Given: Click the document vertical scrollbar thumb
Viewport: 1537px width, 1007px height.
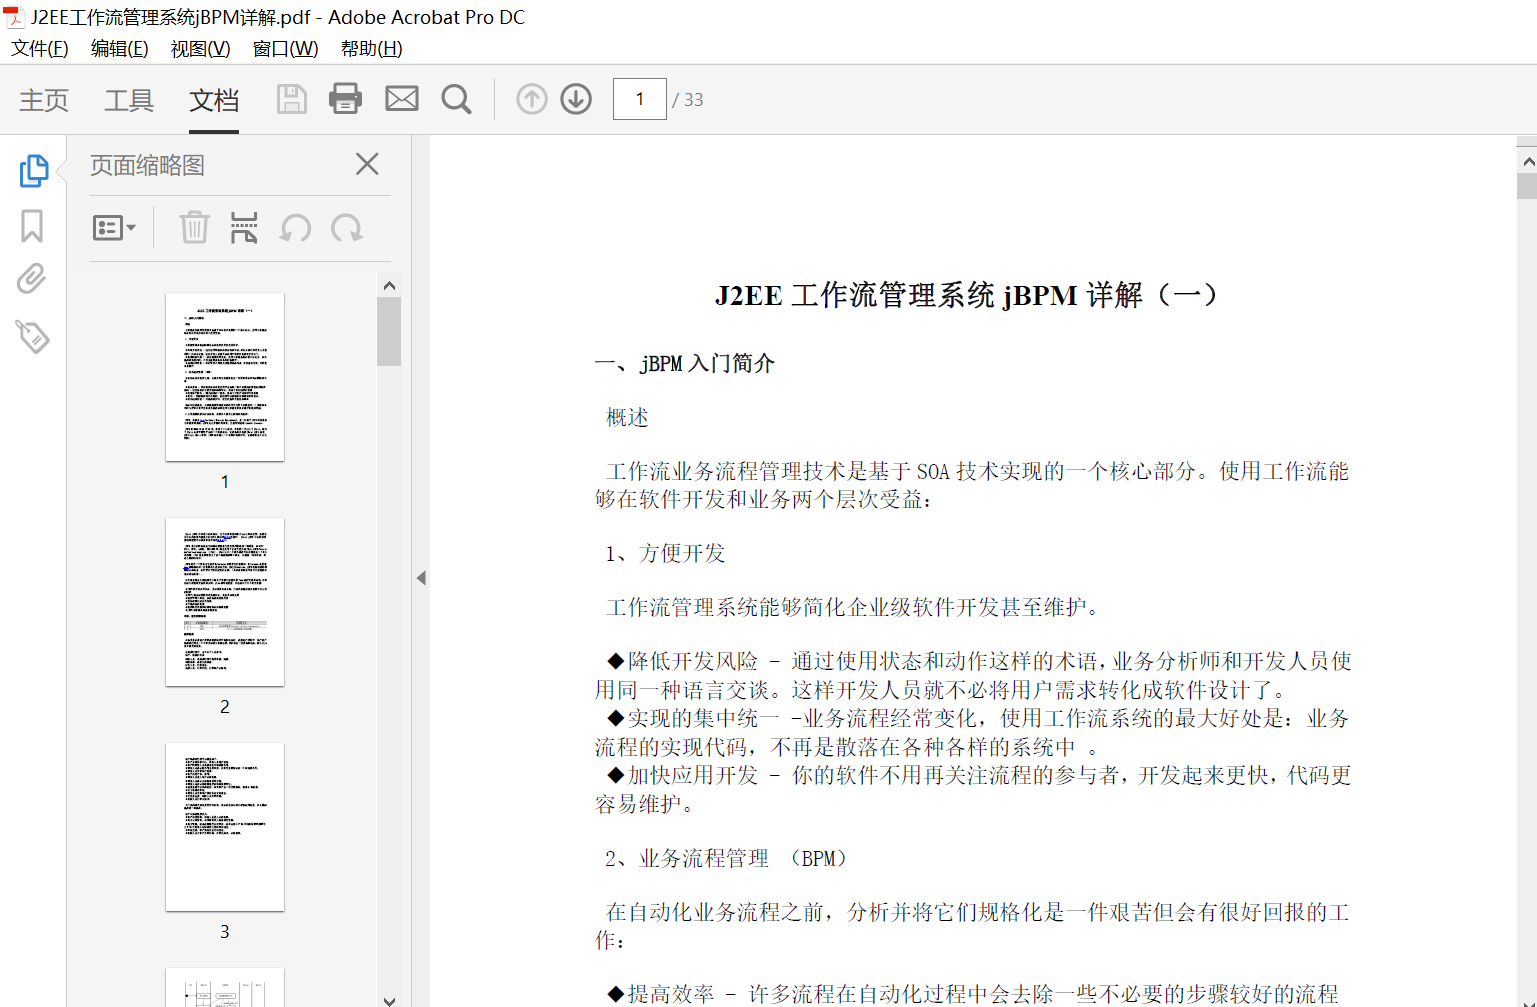Looking at the screenshot, I should pyautogui.click(x=1527, y=186).
